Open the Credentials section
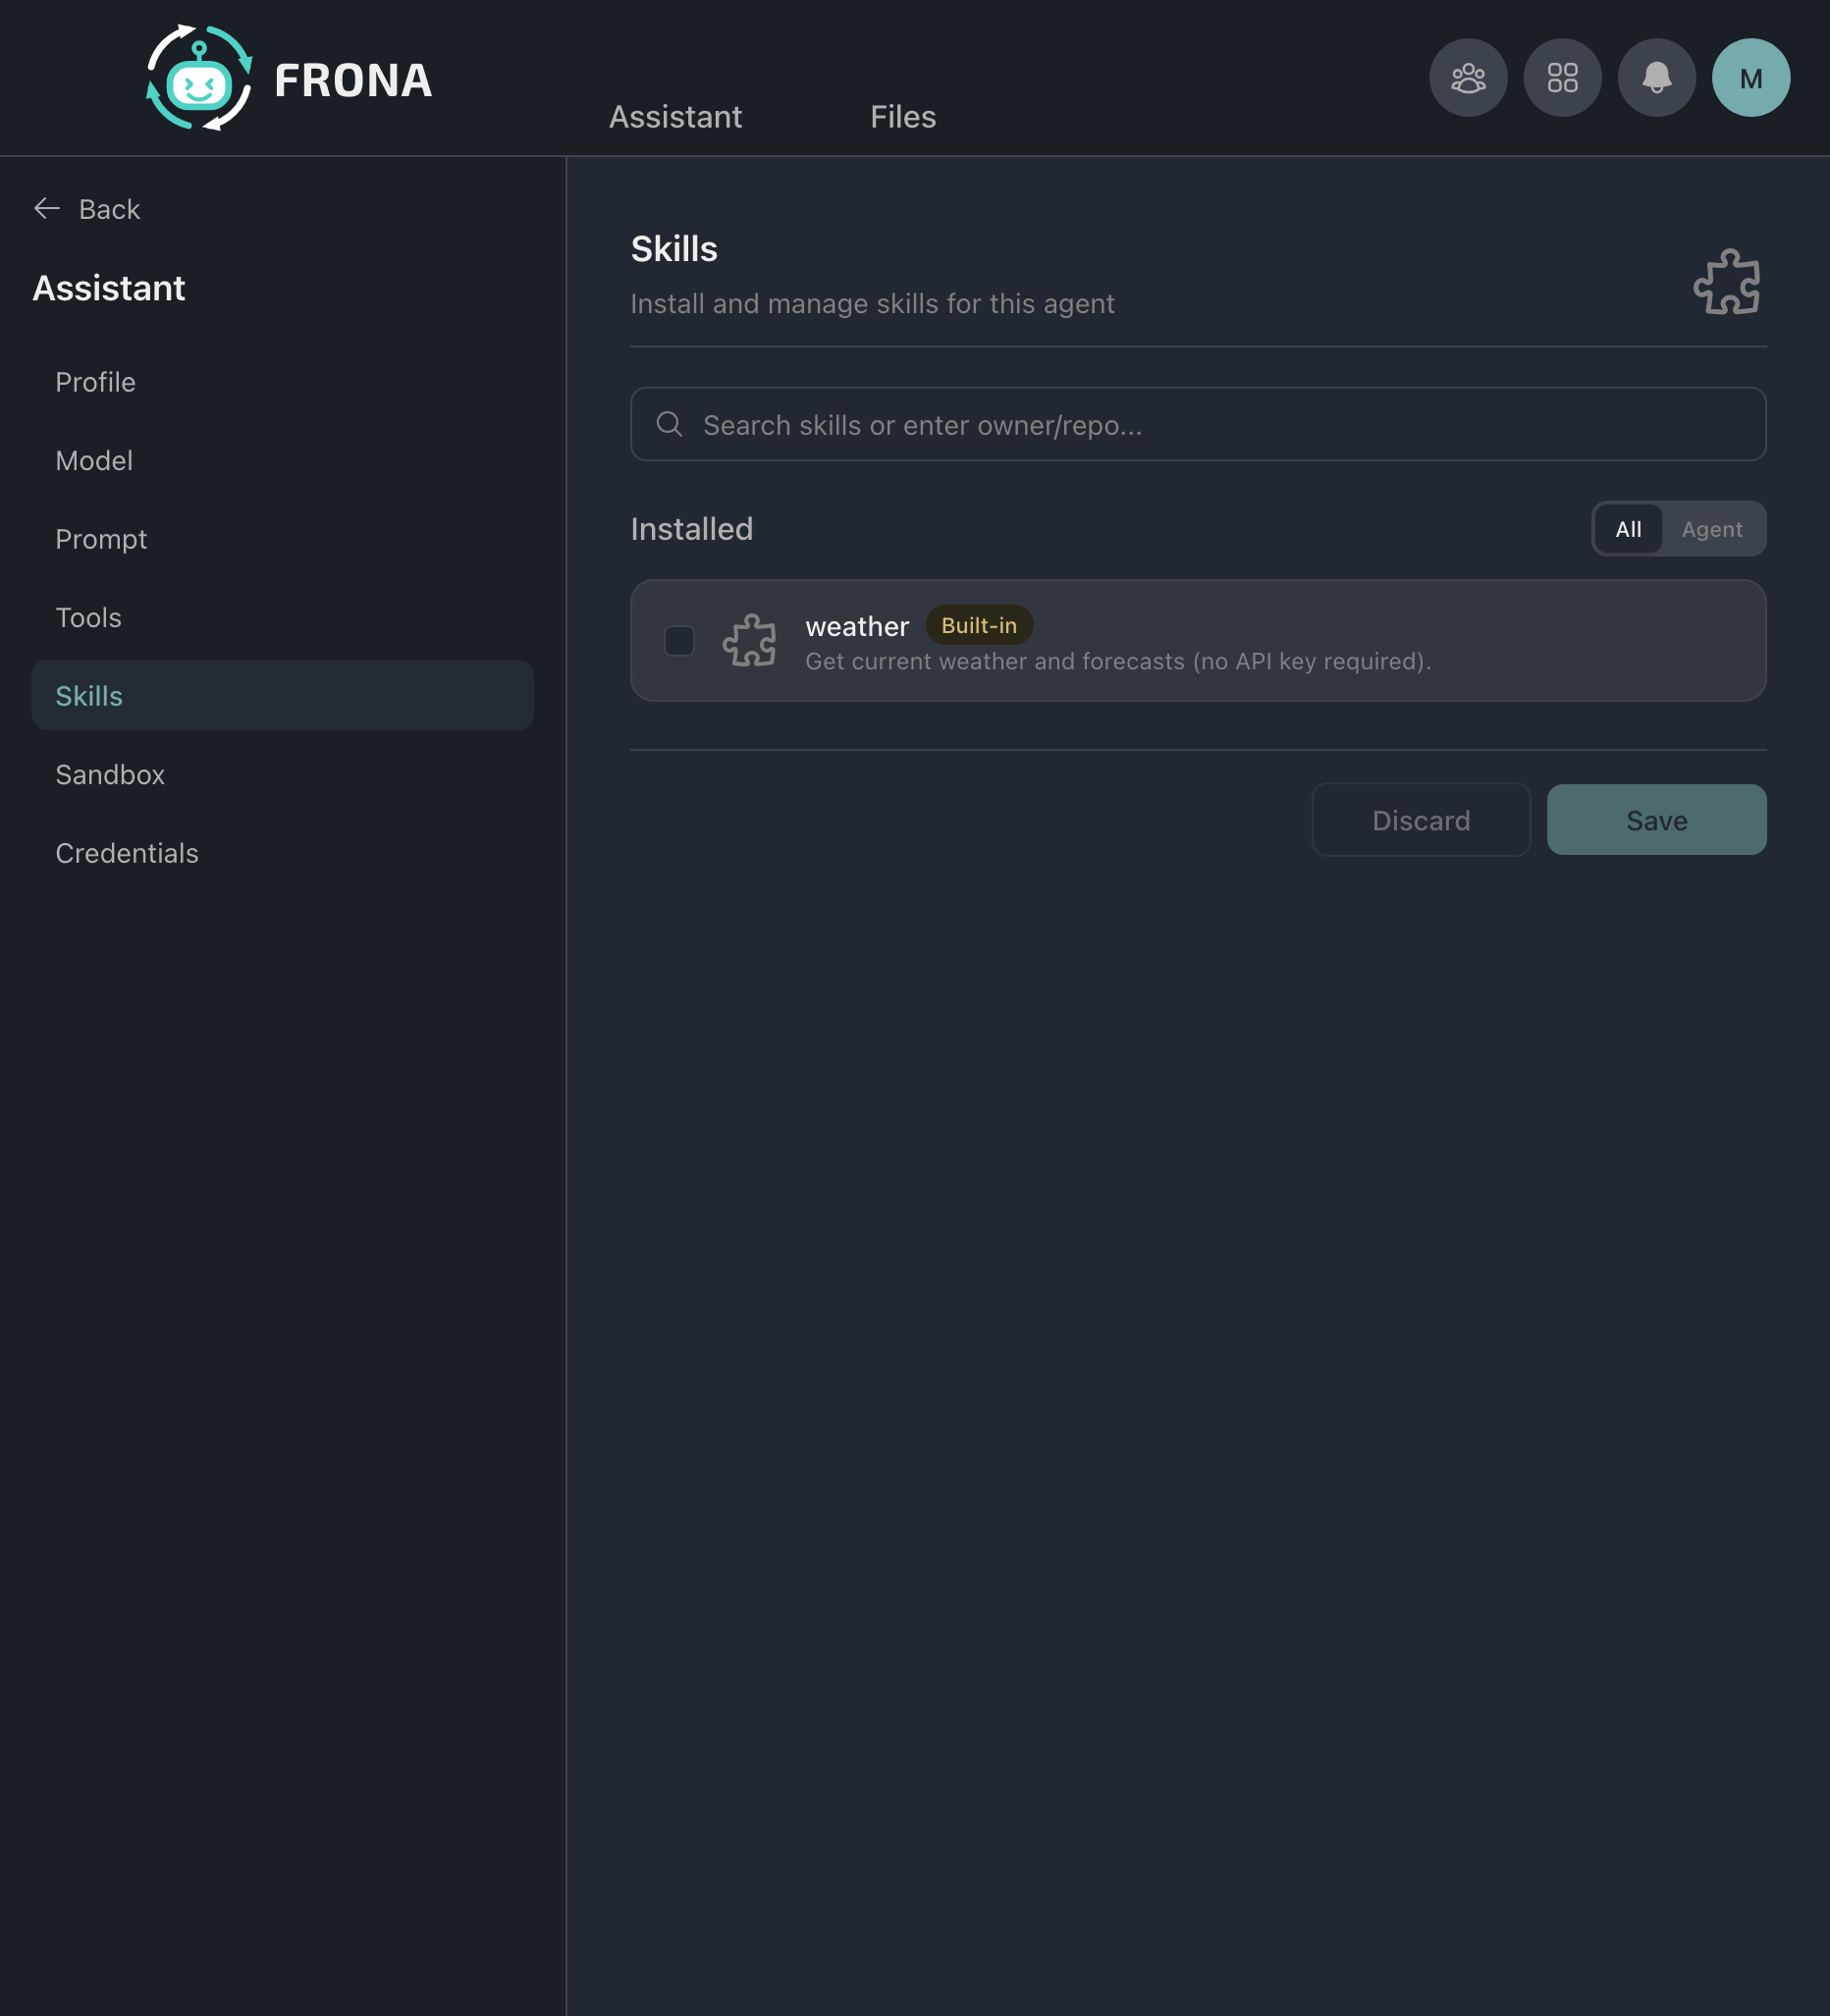This screenshot has height=2016, width=1830. pos(127,853)
